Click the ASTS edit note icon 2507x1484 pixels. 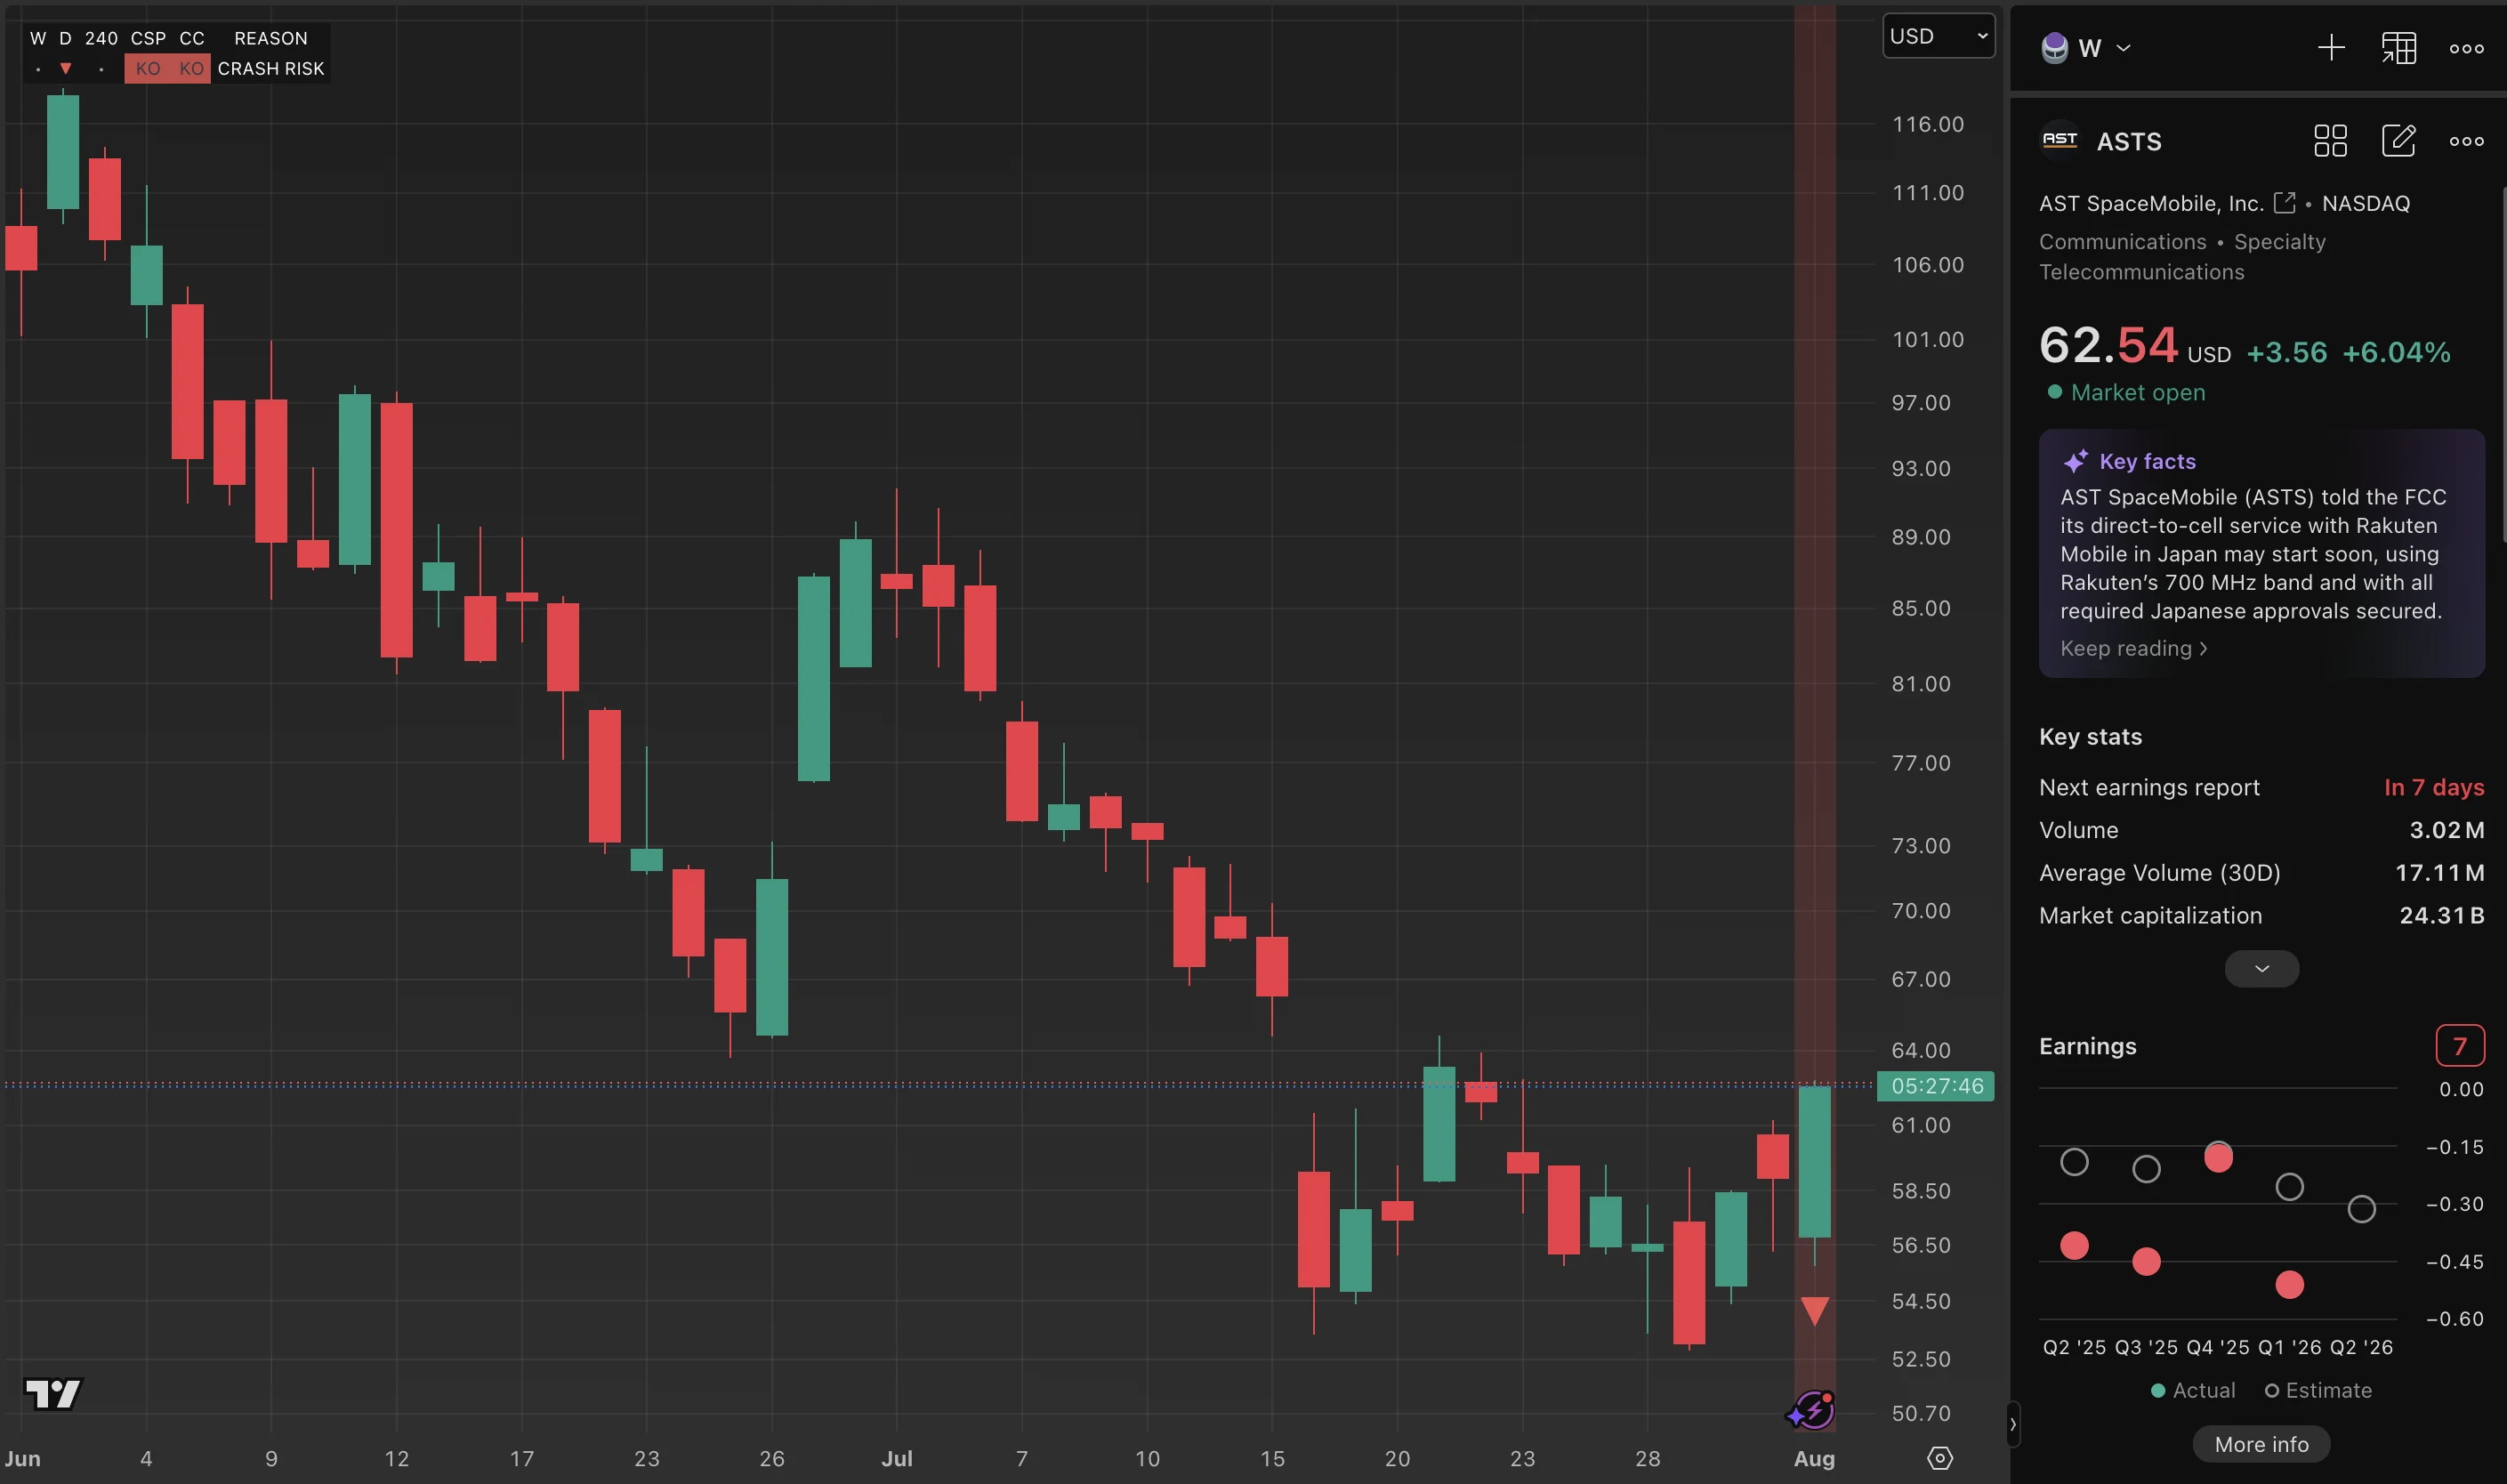(x=2398, y=141)
